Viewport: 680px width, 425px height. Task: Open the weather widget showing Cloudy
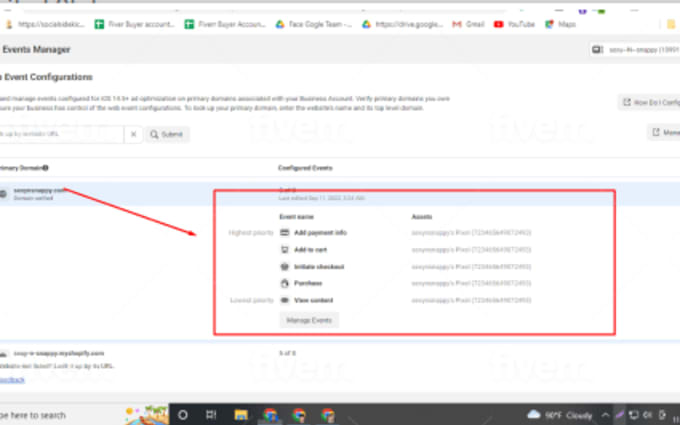click(x=559, y=415)
